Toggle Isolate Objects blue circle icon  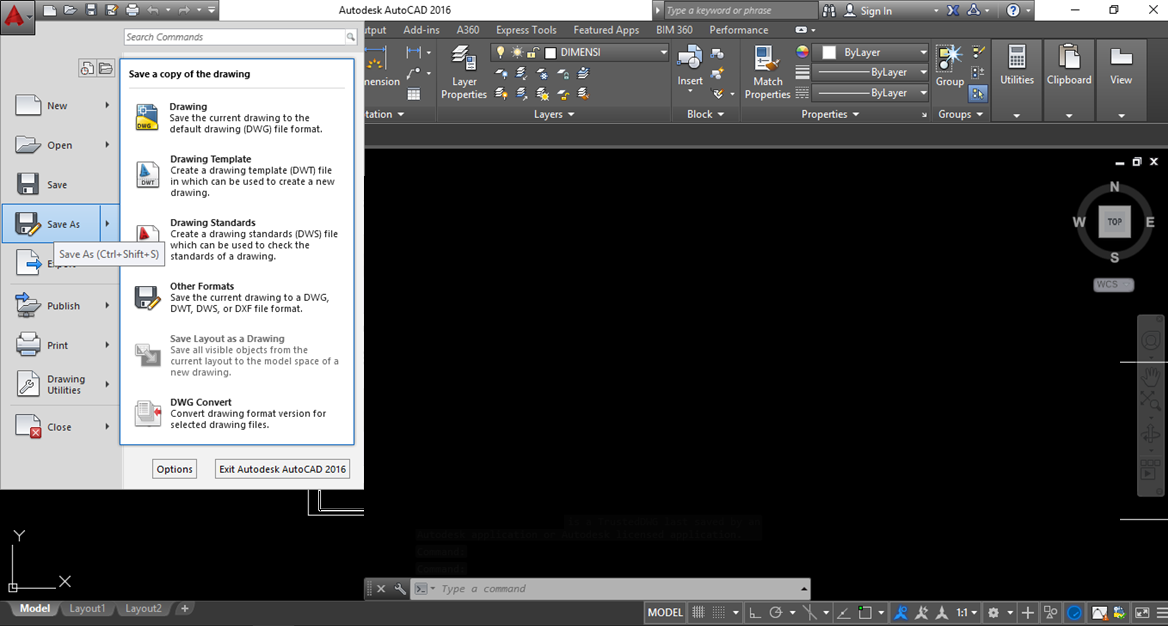coord(1075,613)
